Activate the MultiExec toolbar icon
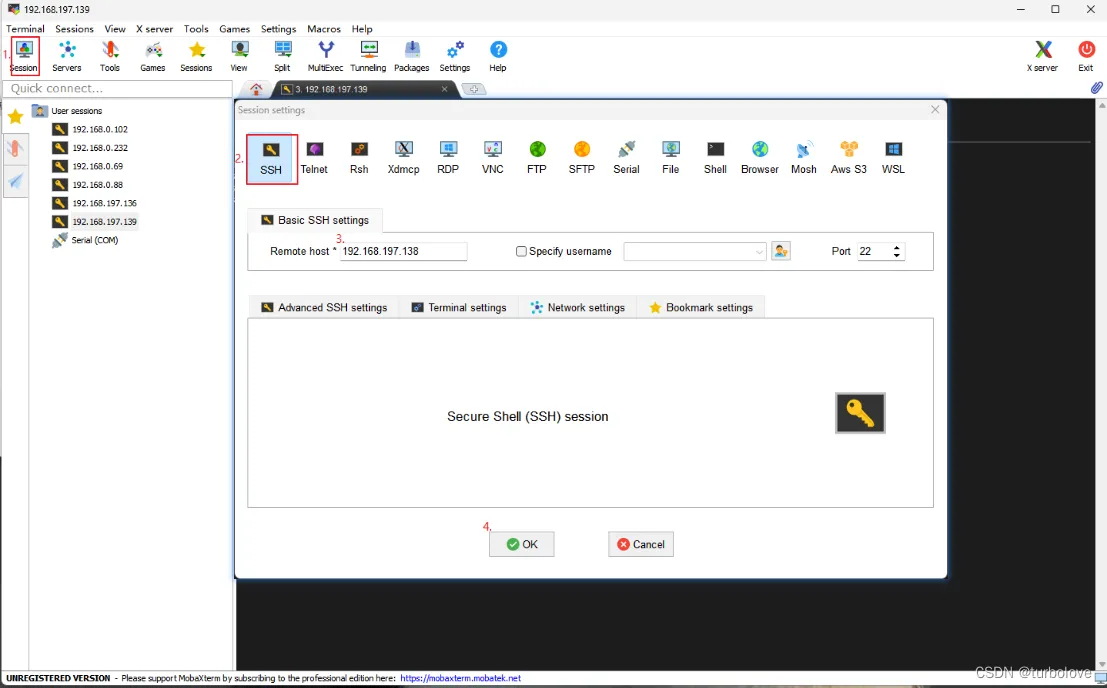This screenshot has height=688, width=1107. click(325, 56)
